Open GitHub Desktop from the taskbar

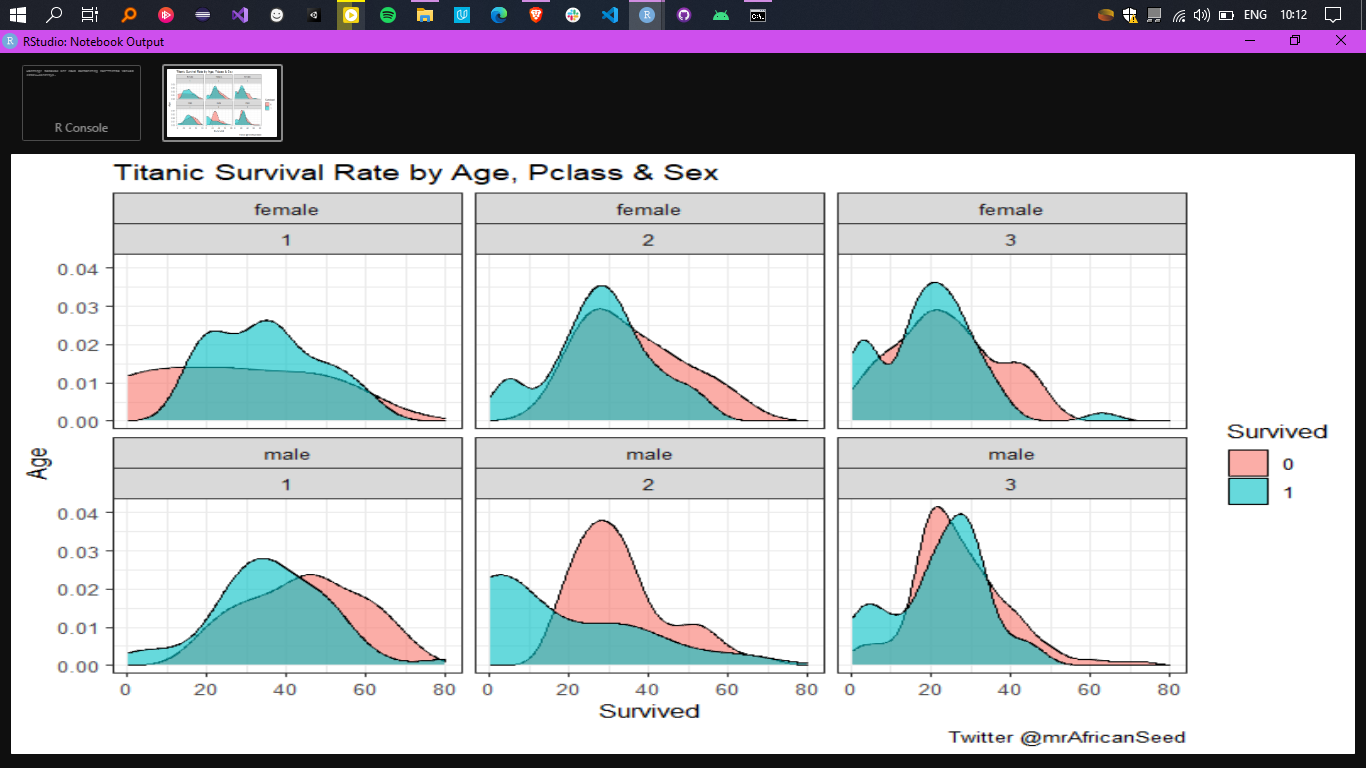tap(683, 14)
